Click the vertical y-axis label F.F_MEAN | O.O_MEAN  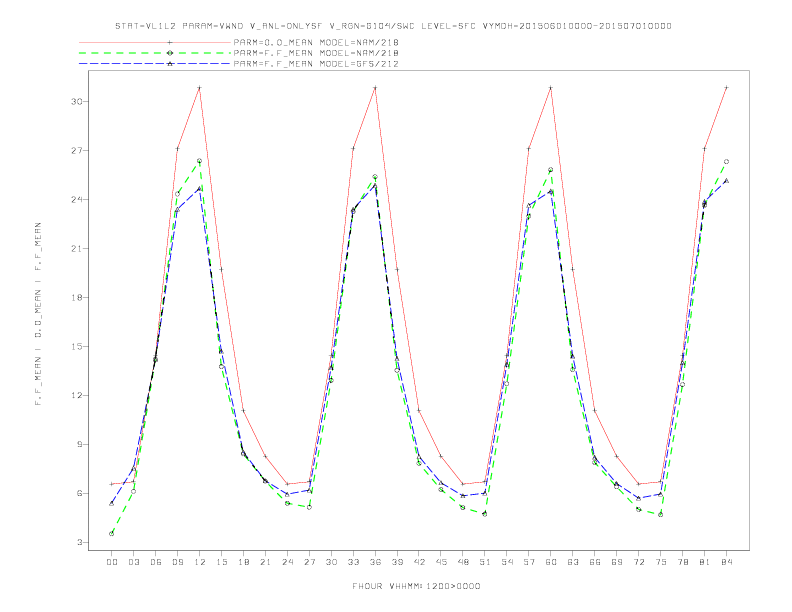pyautogui.click(x=38, y=314)
